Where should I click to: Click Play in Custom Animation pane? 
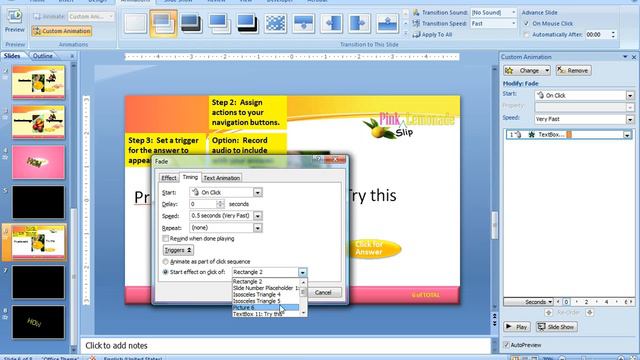[516, 327]
